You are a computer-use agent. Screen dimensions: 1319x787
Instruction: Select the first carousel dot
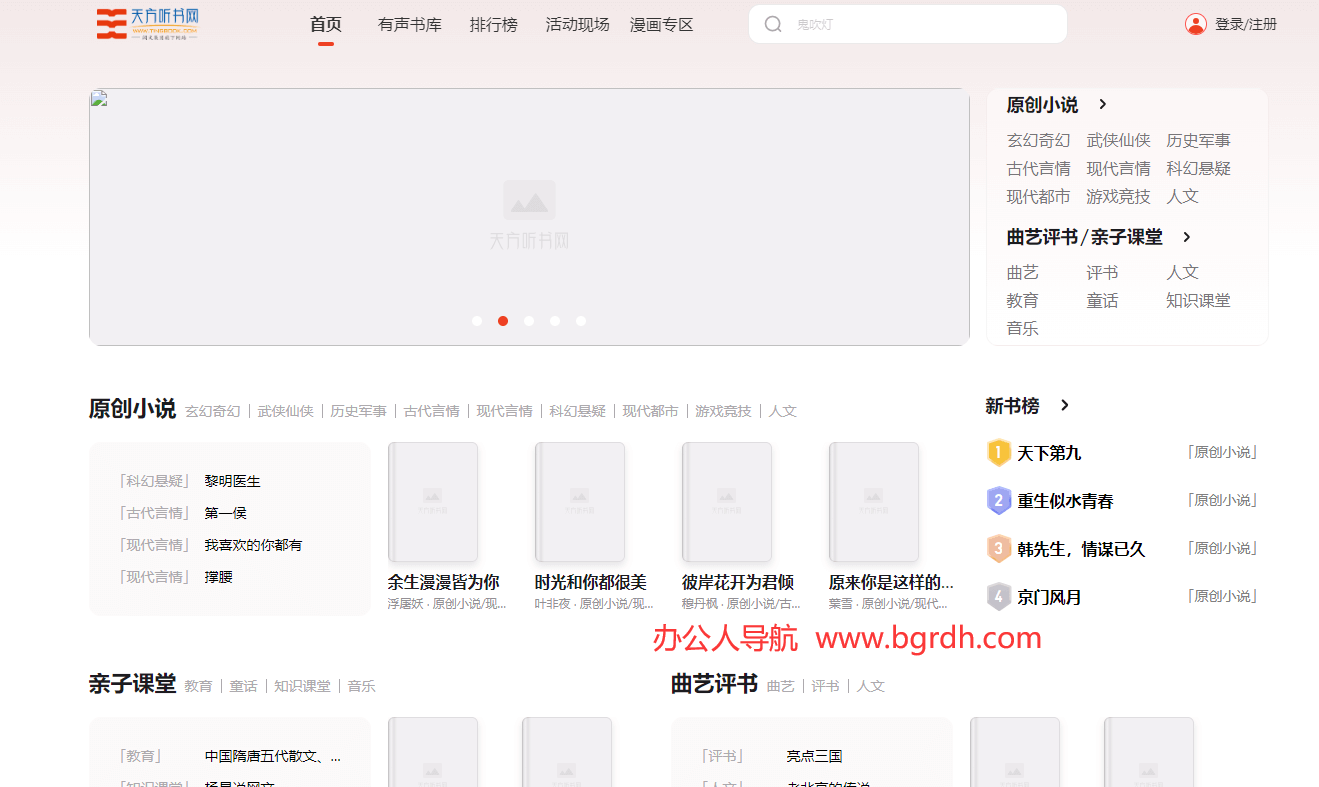click(x=477, y=321)
